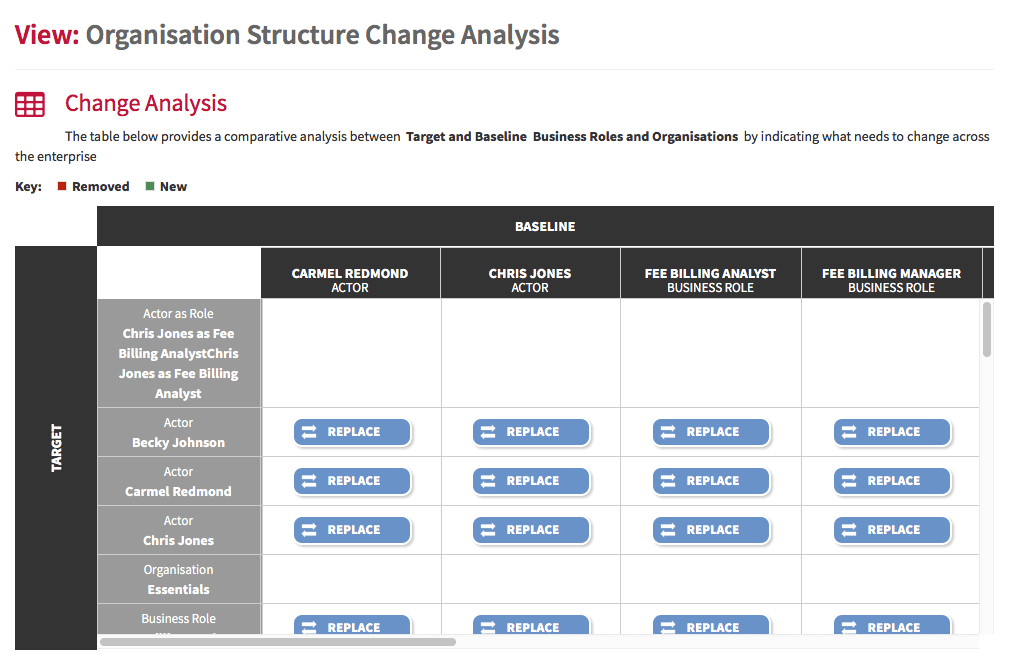The height and width of the screenshot is (660, 1009).
Task: Click the vertical table scrollbar thumb
Action: (x=986, y=329)
